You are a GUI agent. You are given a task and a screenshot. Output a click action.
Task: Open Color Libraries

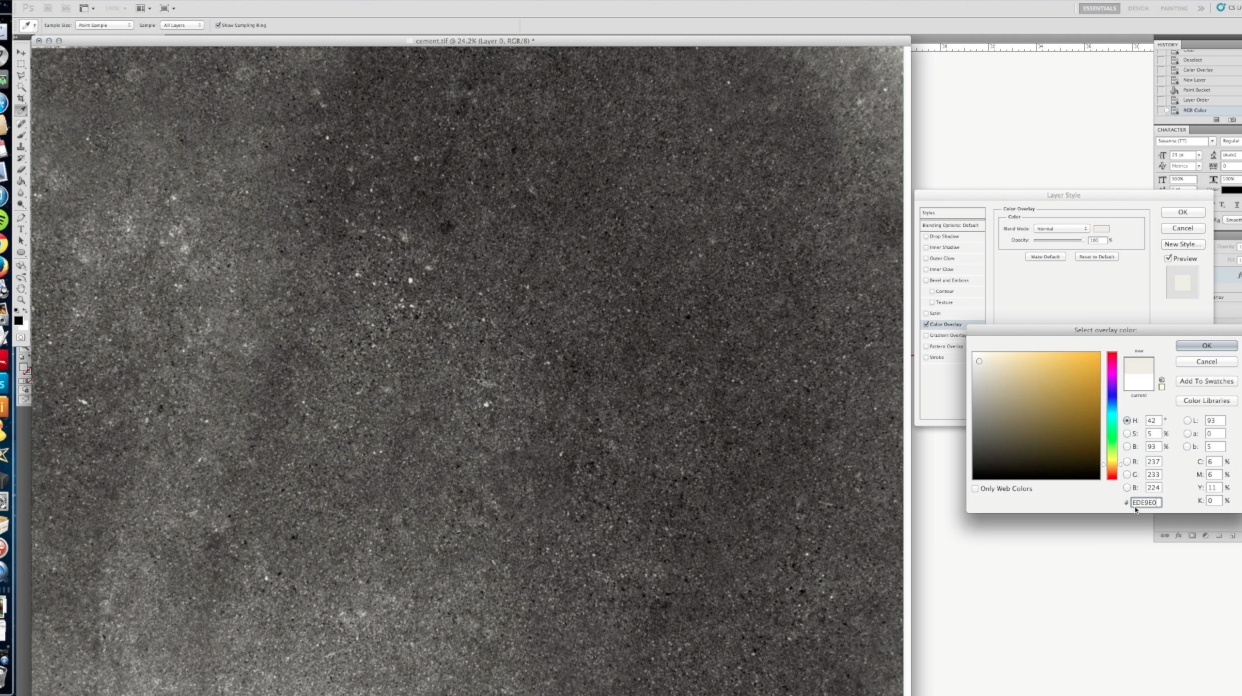click(1206, 400)
